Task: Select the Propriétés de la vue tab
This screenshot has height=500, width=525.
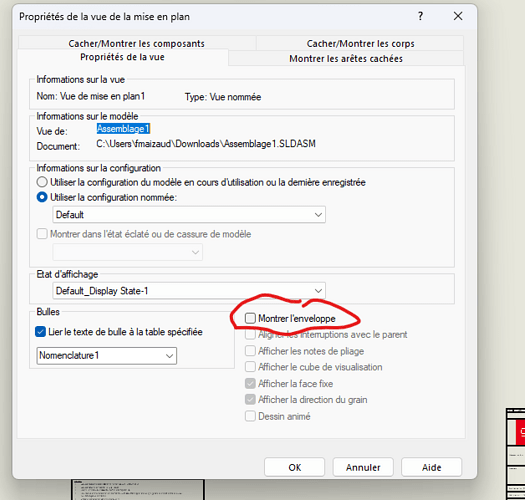Action: point(123,57)
